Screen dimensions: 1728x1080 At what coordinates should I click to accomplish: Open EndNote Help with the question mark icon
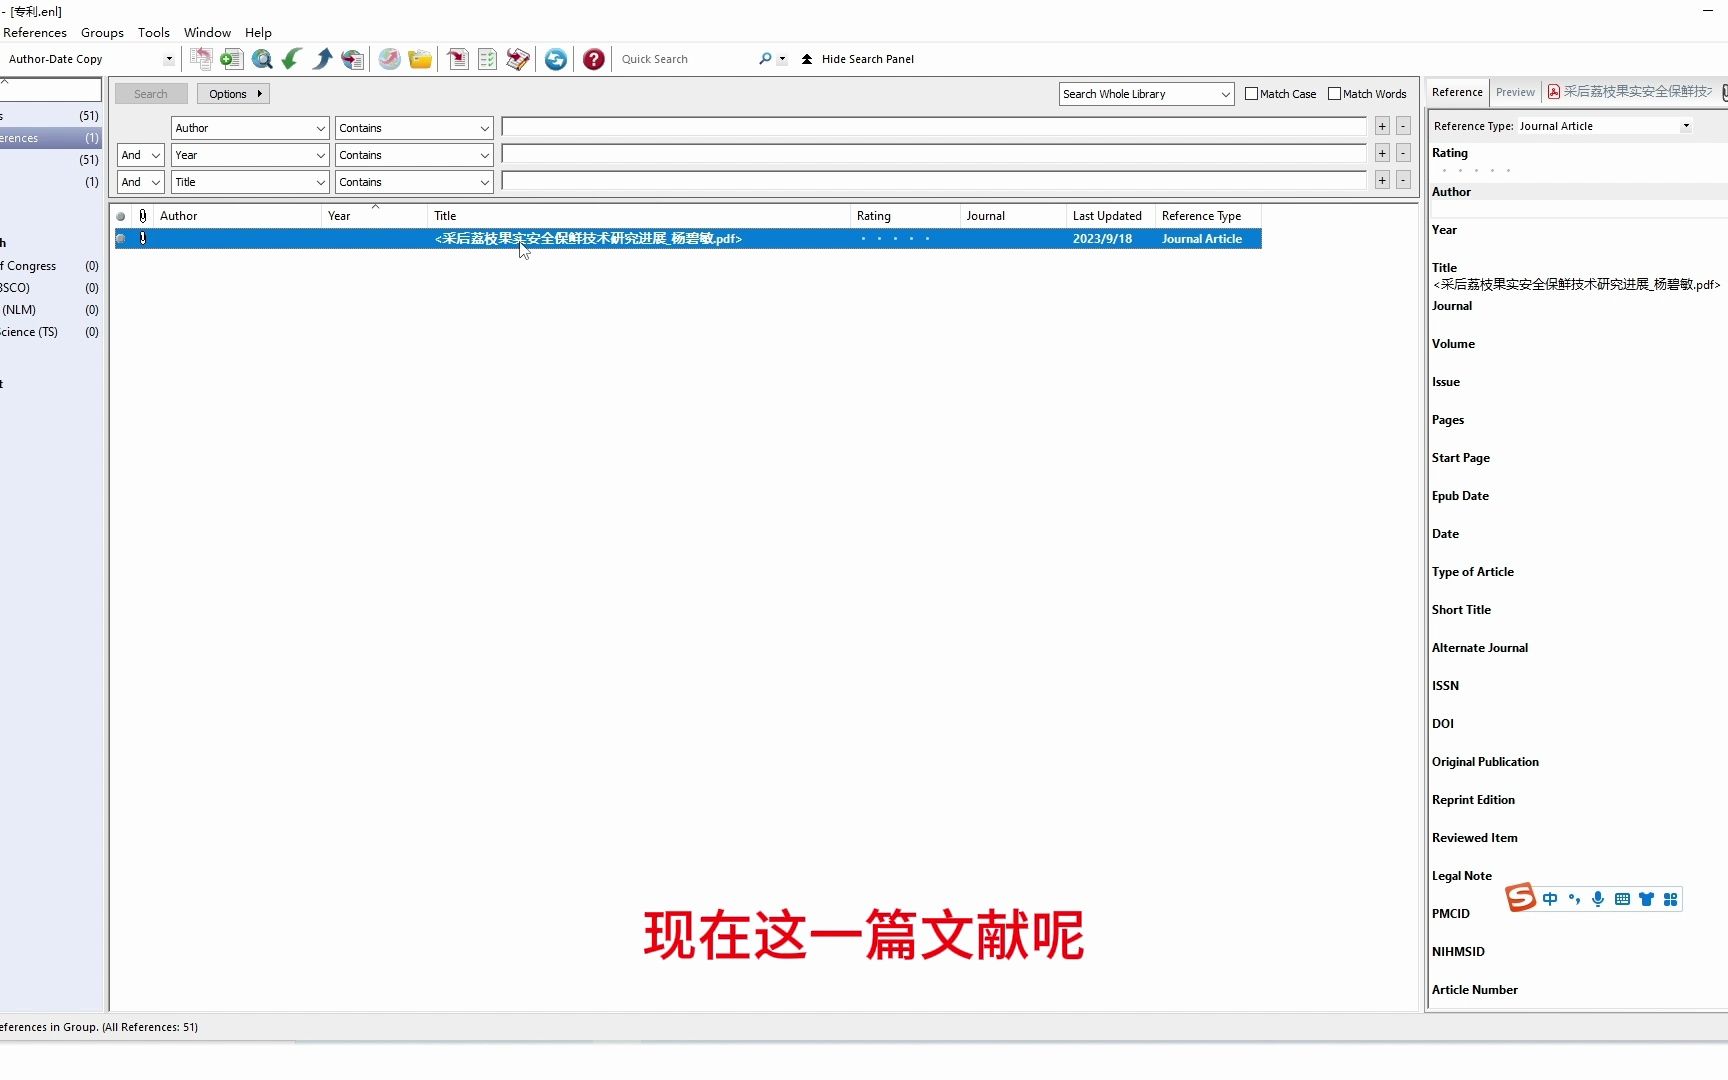(x=593, y=59)
